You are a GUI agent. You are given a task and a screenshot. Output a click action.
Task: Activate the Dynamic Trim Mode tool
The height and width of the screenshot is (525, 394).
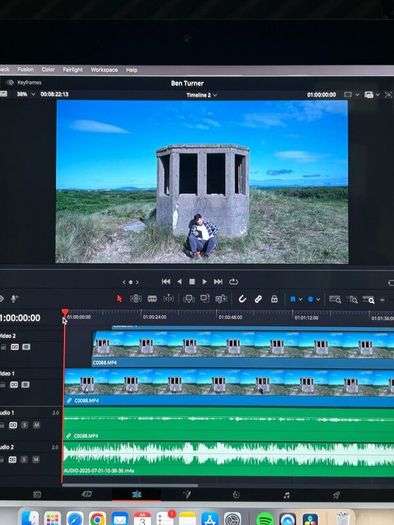pyautogui.click(x=152, y=299)
